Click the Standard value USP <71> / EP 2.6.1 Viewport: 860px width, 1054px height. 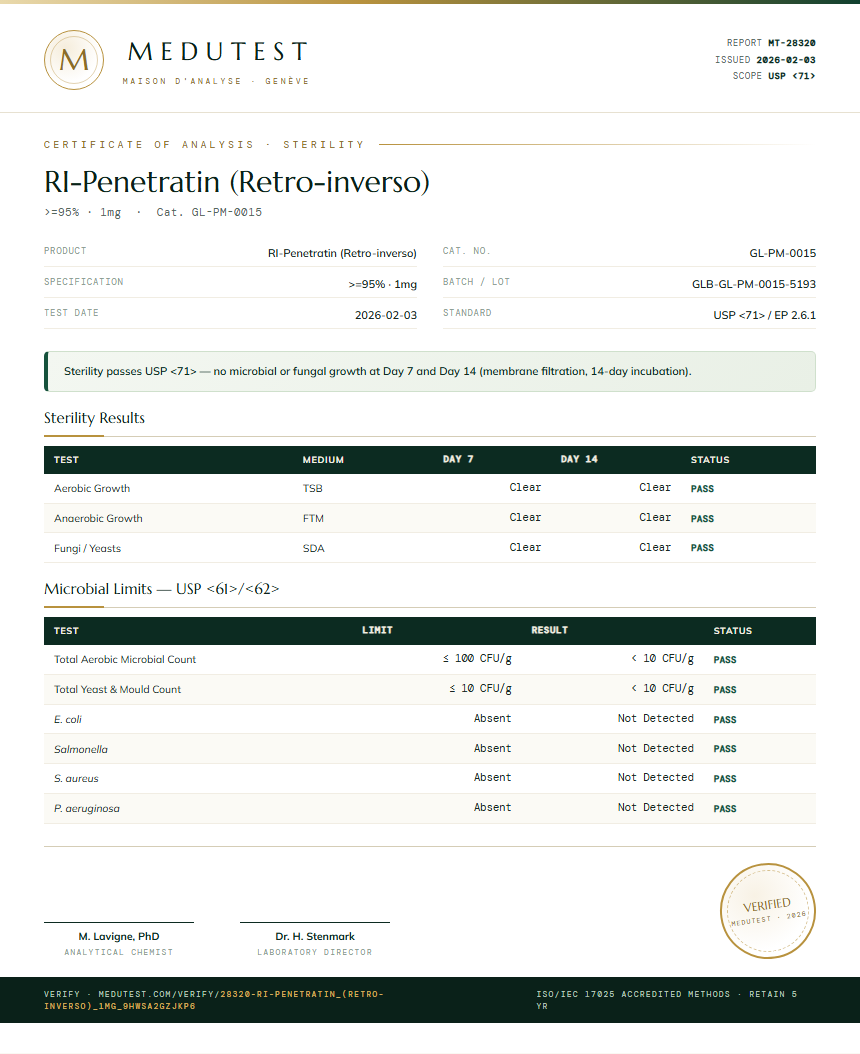765,315
